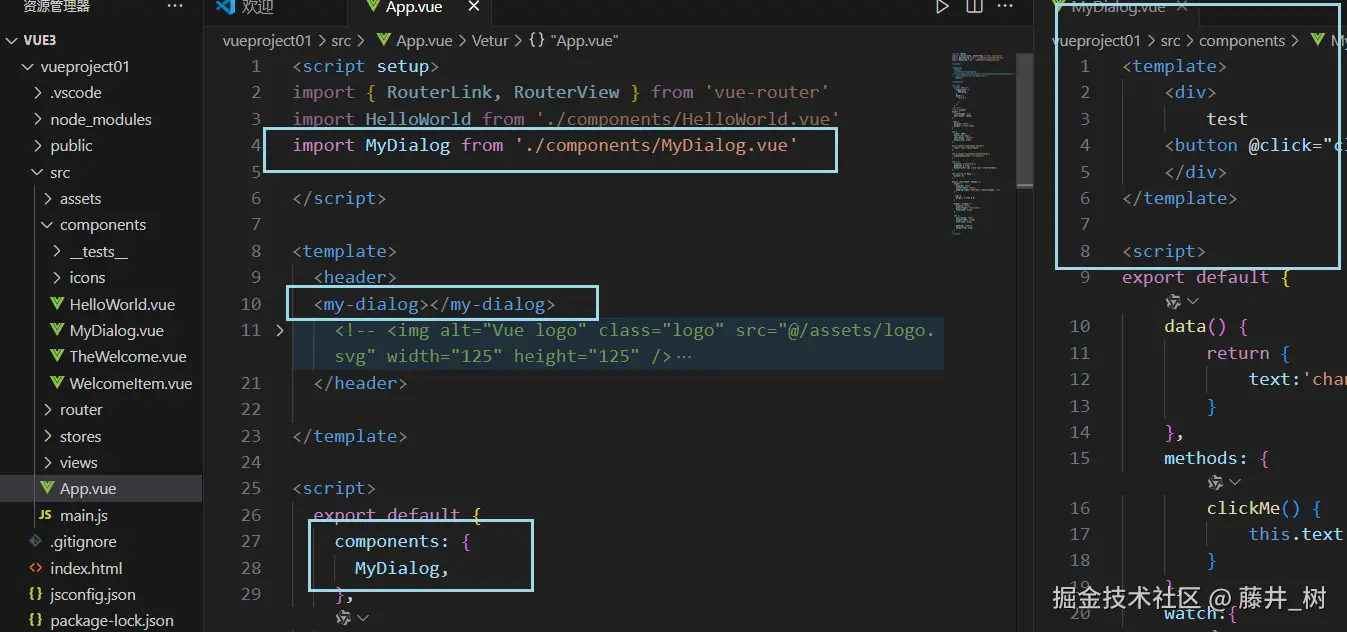Screen dimensions: 1347x632
Task: Click the JS icon beside main.js
Action: [x=45, y=516]
